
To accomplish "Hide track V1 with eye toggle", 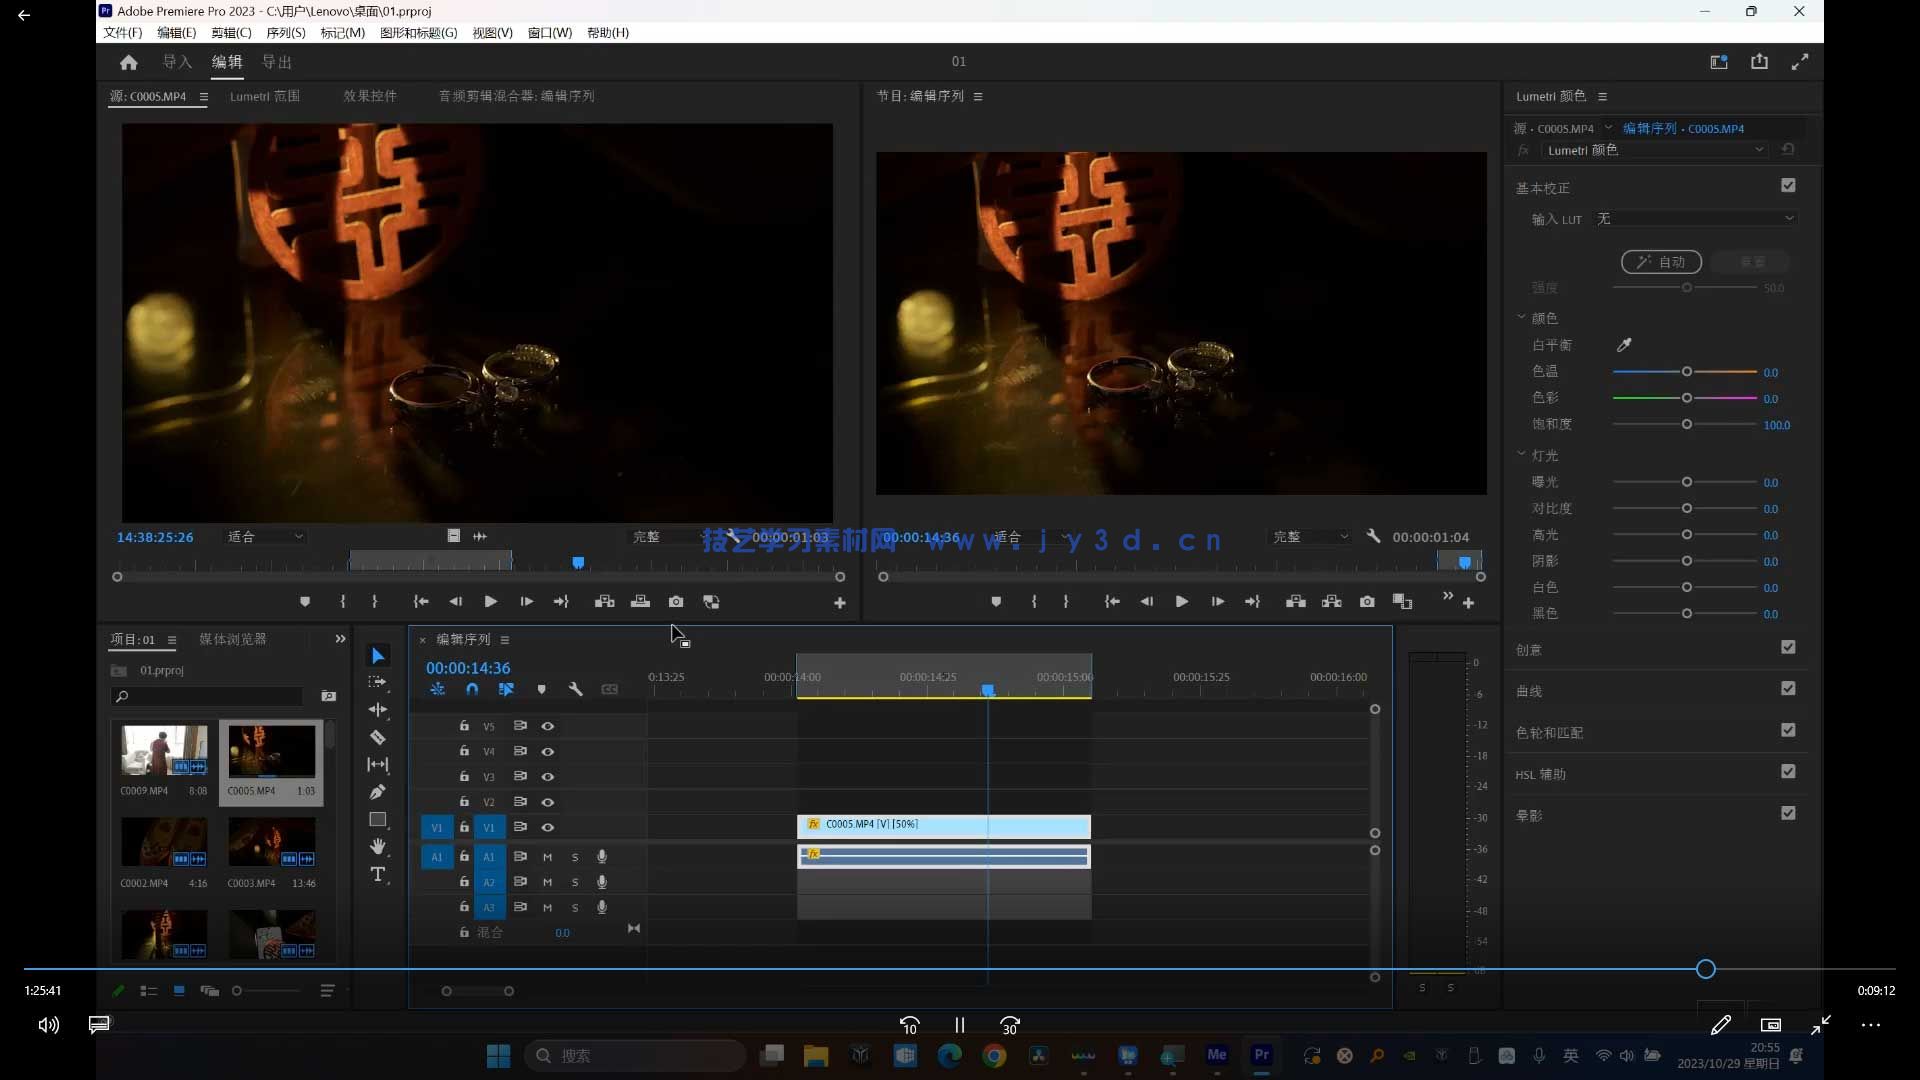I will pyautogui.click(x=548, y=828).
